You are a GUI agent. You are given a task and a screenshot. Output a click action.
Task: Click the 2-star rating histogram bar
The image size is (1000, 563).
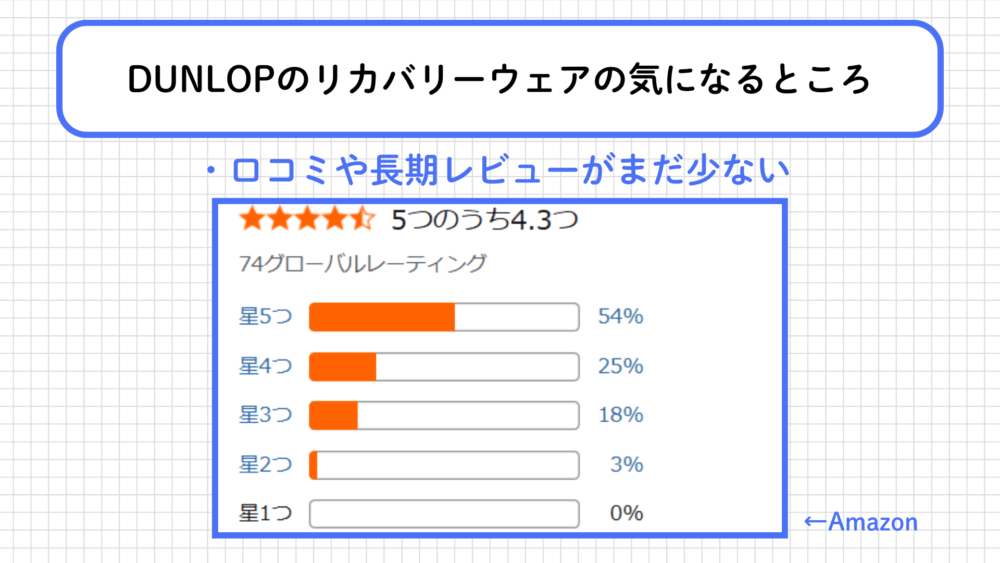point(444,465)
